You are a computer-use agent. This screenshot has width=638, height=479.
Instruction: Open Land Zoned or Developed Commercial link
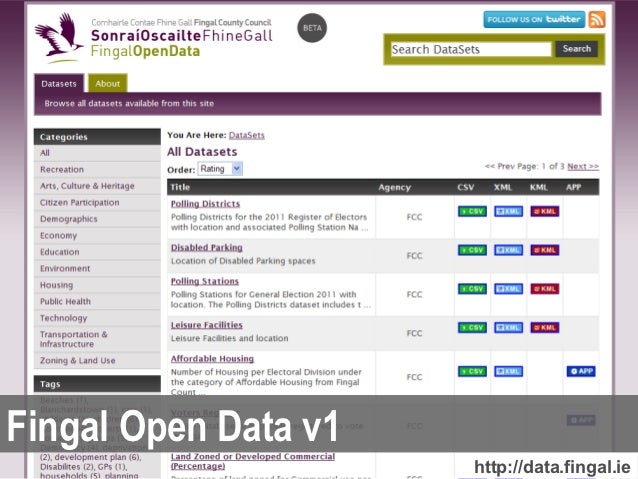253,461
